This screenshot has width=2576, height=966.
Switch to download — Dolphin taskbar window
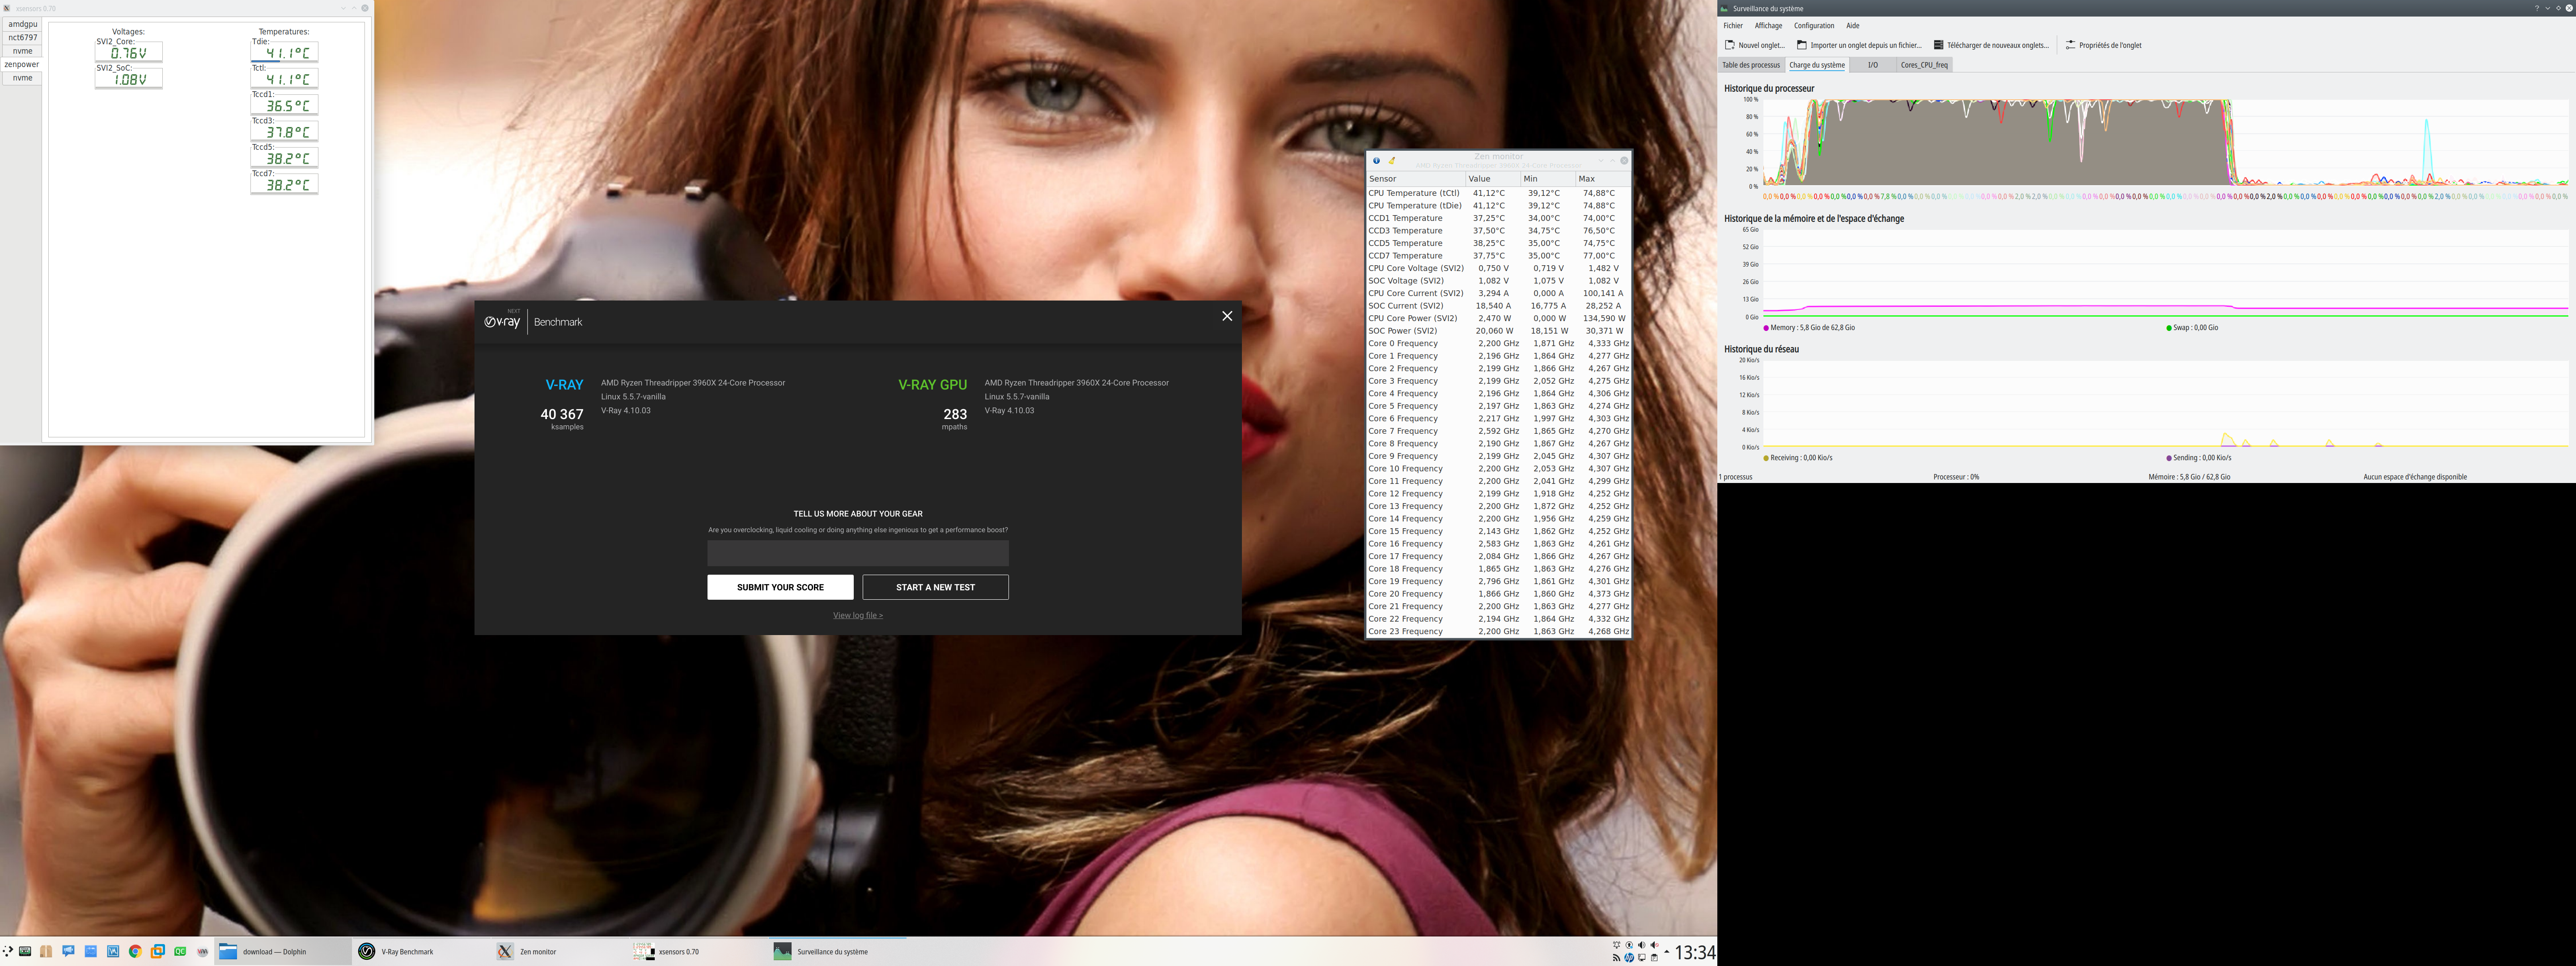(x=282, y=952)
